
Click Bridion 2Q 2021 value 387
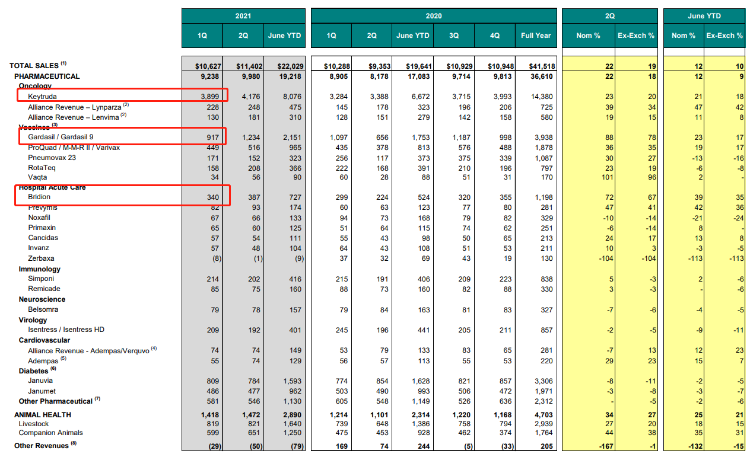254,197
